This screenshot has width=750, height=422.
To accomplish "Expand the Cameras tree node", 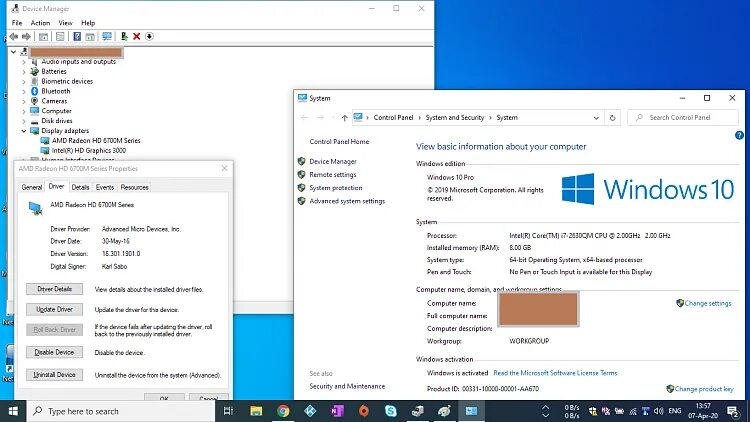I will click(24, 101).
